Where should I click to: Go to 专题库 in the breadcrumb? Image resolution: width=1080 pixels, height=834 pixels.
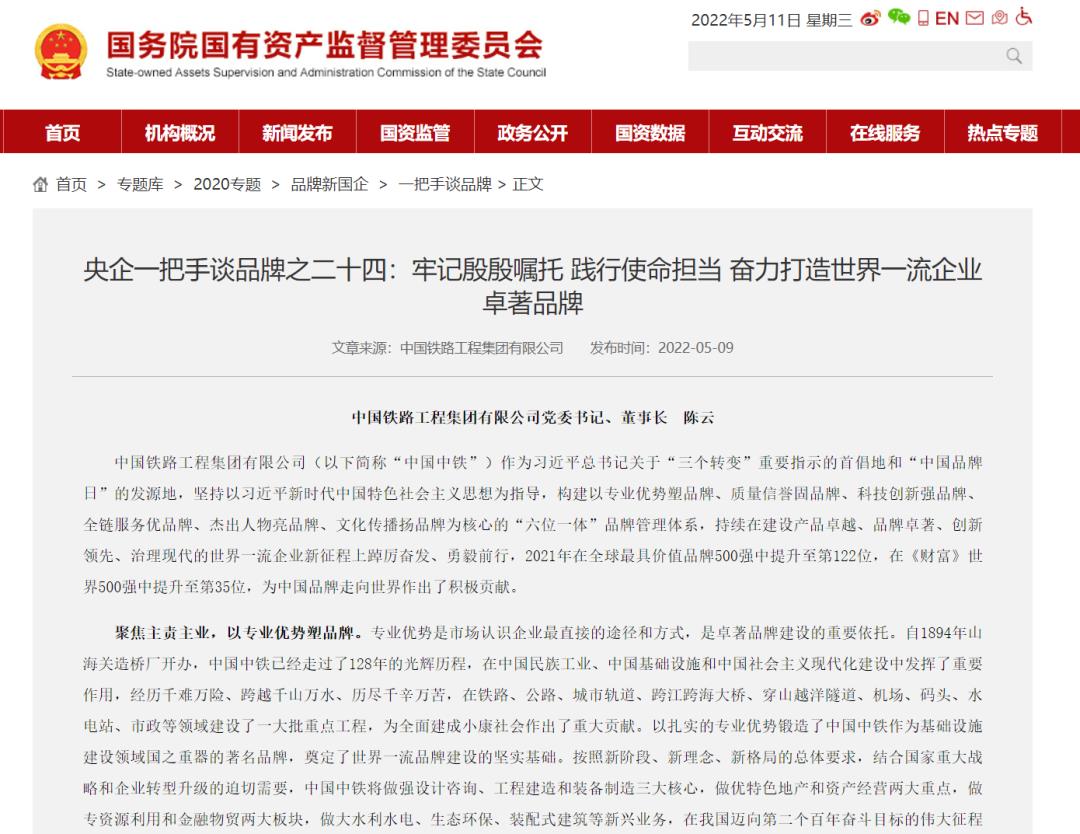coord(140,184)
